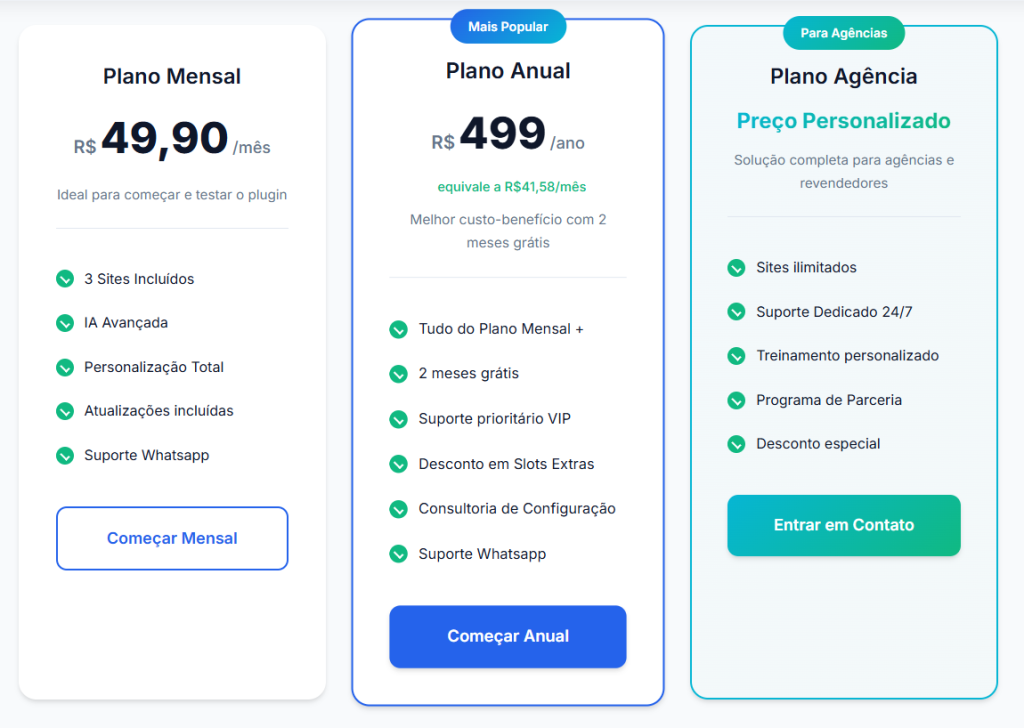
Task: Click the checkmark icon next to IA Avançada
Action: (65, 323)
